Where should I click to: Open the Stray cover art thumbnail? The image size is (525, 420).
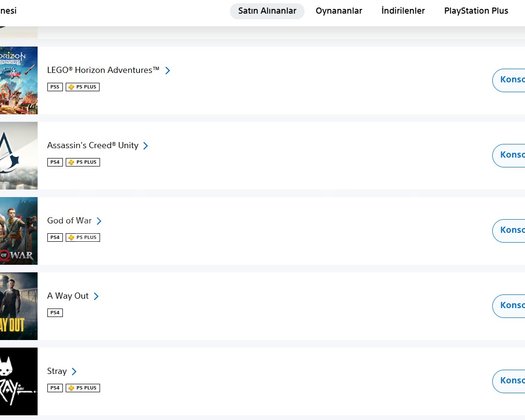coord(19,381)
